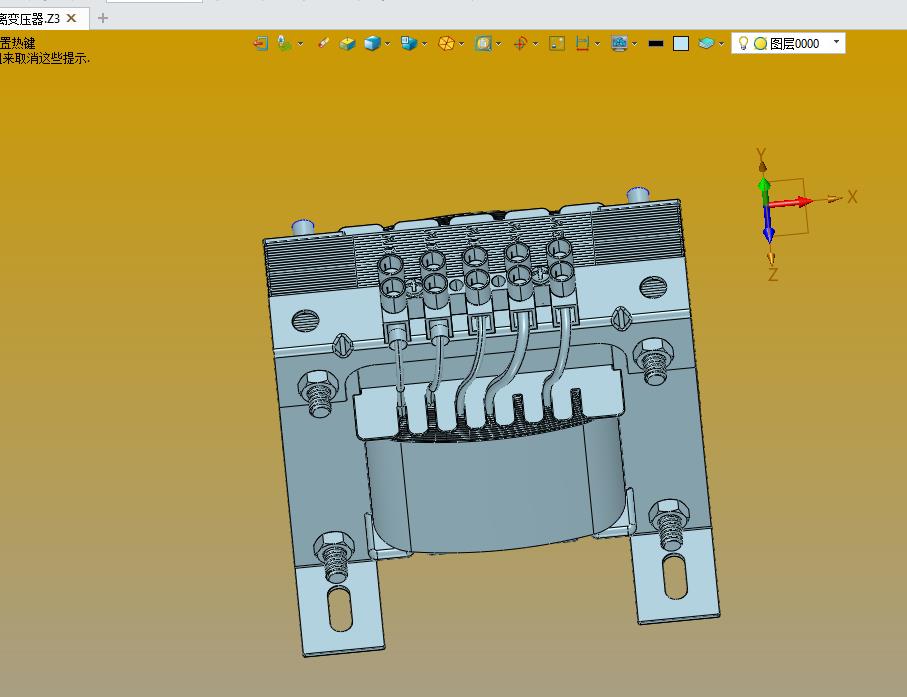Expand the arrow beside the teal layer icon
The height and width of the screenshot is (697, 907).
[x=721, y=44]
